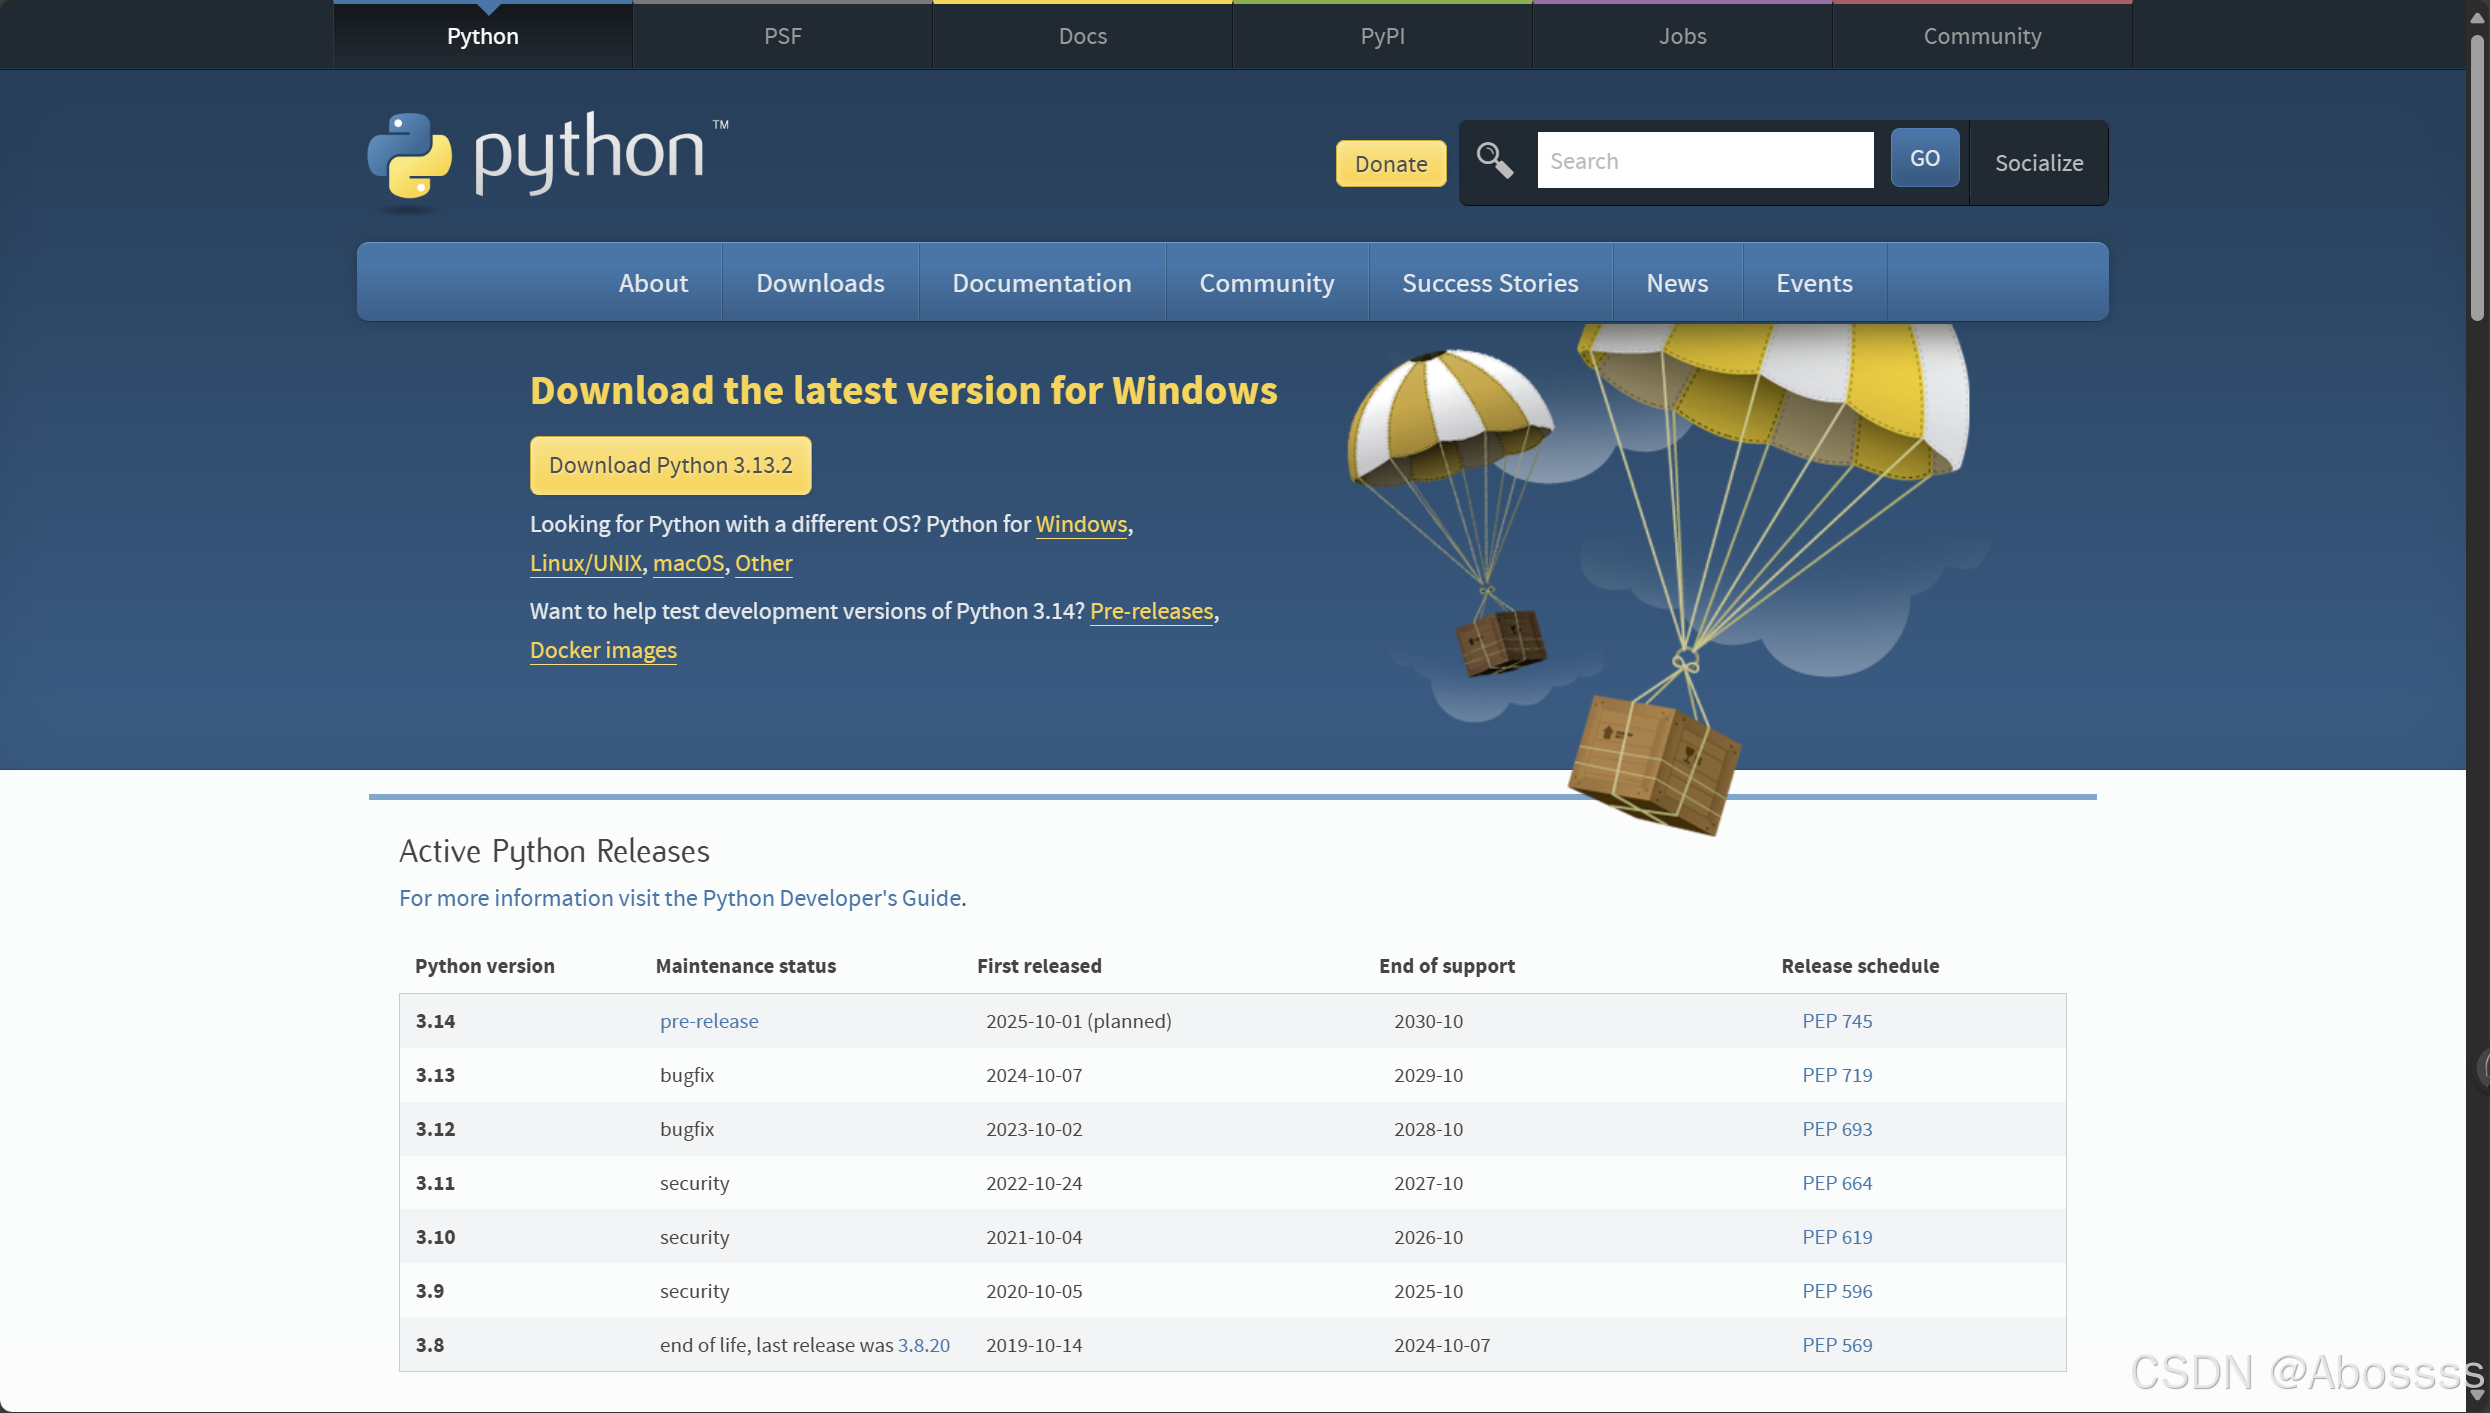Open the Socialize menu

point(2039,163)
